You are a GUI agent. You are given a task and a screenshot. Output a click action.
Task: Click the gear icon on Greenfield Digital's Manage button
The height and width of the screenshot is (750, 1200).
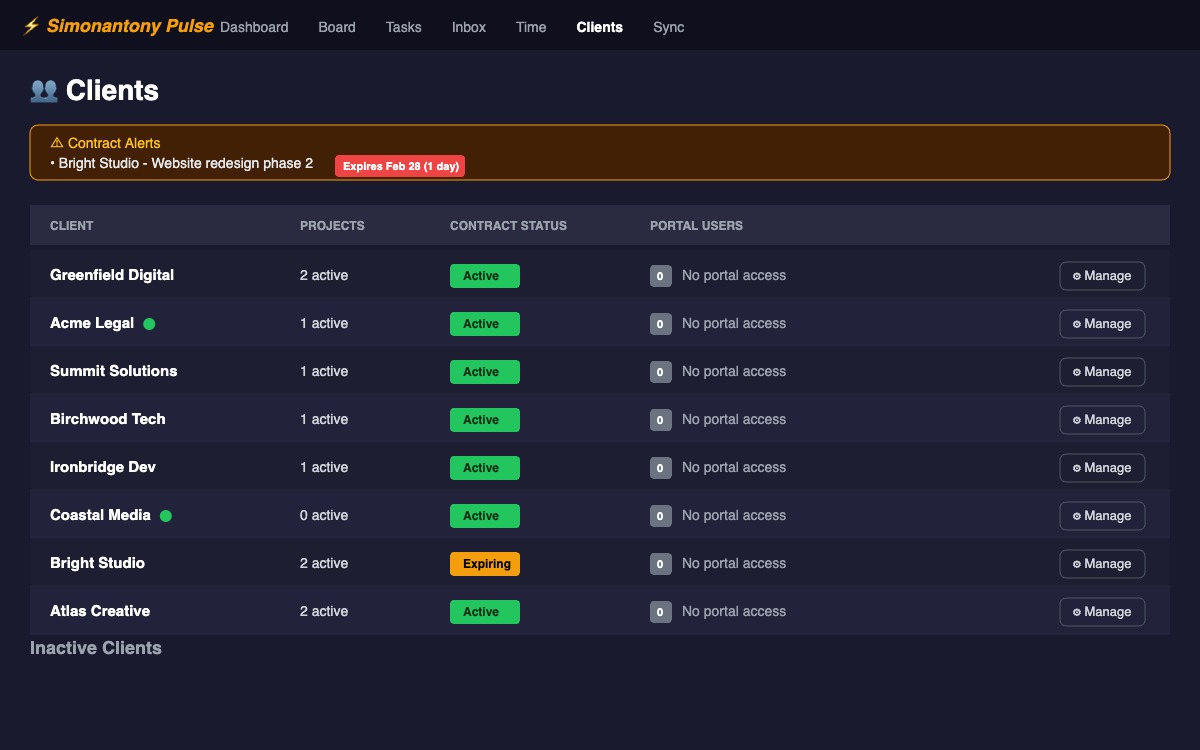click(x=1075, y=275)
